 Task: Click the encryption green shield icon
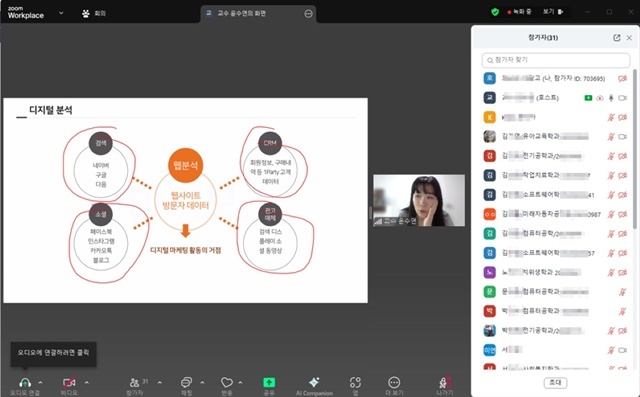click(495, 12)
